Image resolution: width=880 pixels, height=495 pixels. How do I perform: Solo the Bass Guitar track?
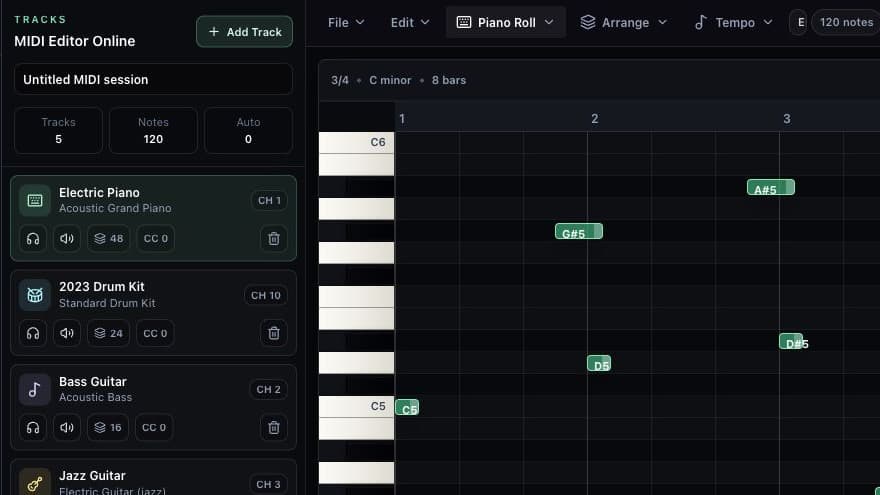tap(33, 428)
